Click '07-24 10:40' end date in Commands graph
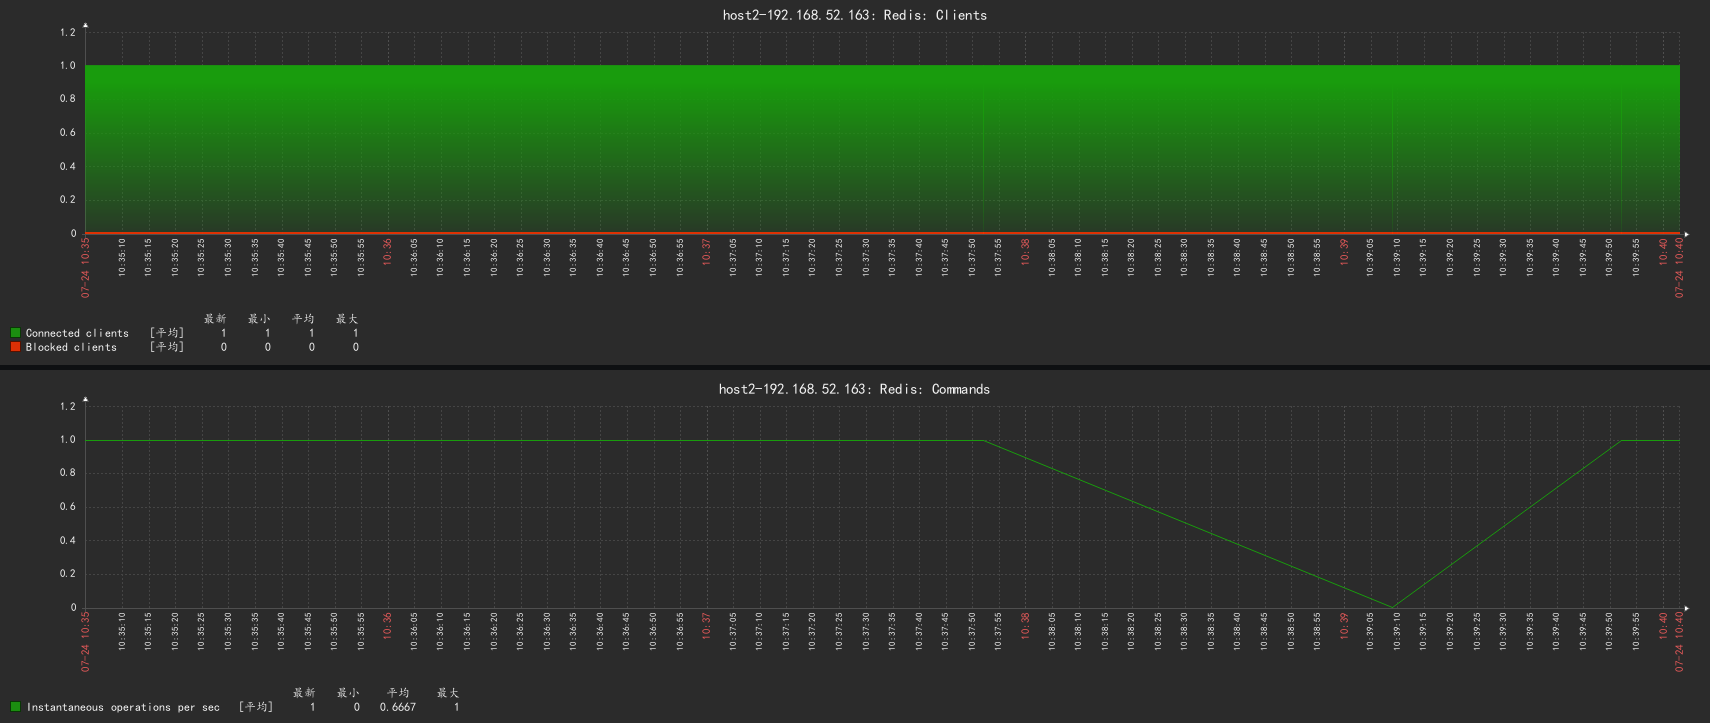This screenshot has width=1710, height=723. point(1680,641)
